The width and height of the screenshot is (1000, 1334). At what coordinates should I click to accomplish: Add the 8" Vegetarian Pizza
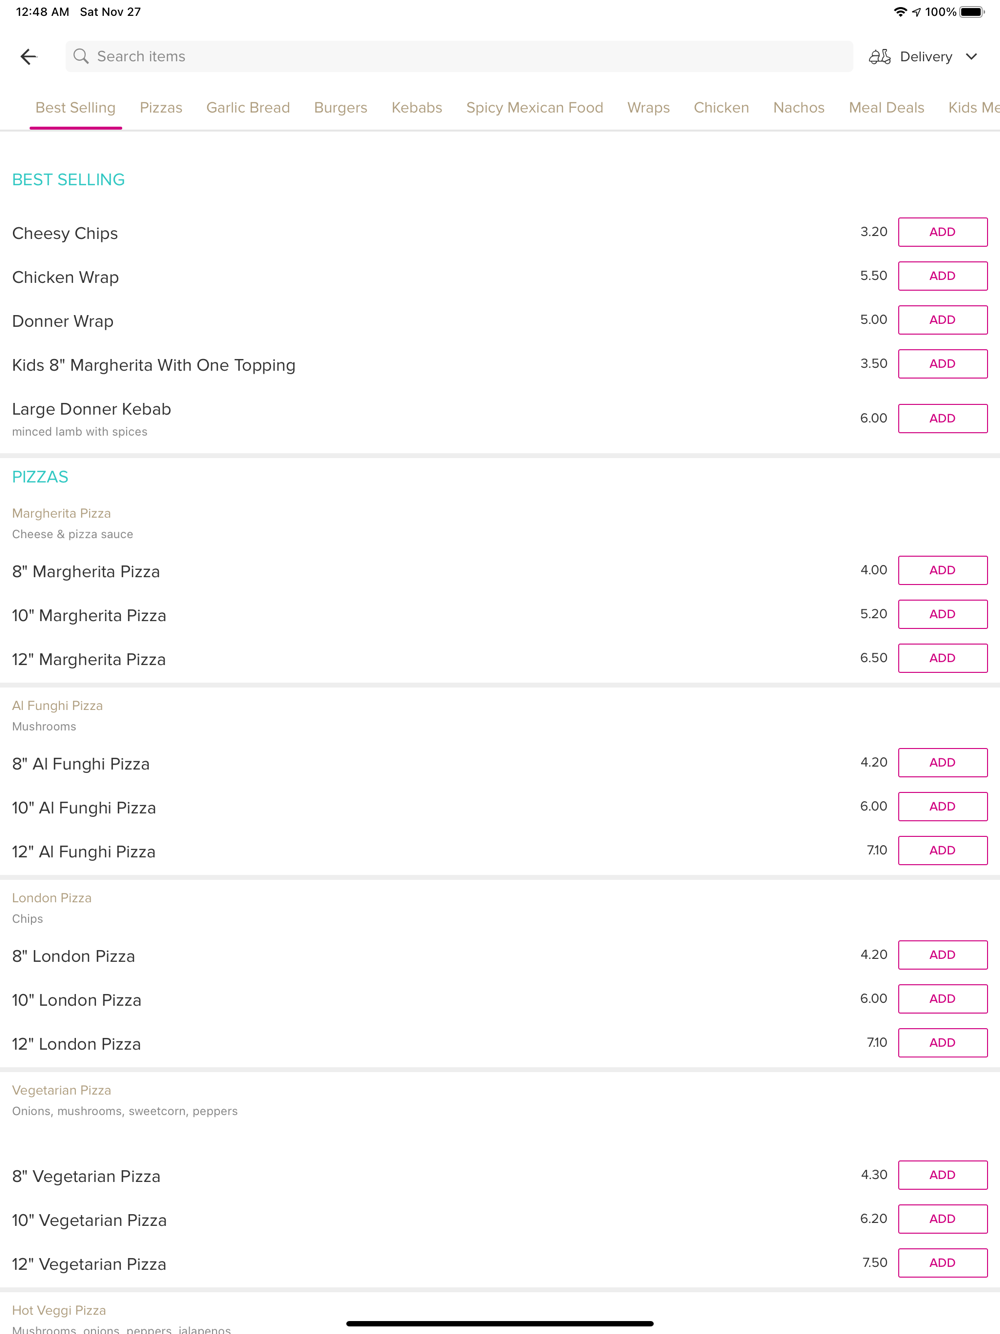coord(943,1175)
